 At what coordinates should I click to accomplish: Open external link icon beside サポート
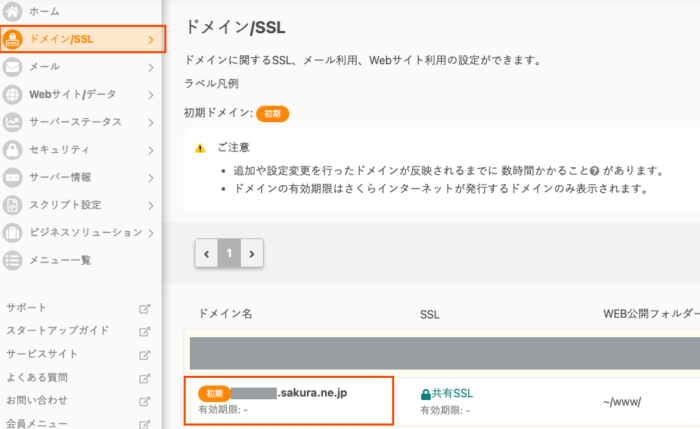pos(145,308)
